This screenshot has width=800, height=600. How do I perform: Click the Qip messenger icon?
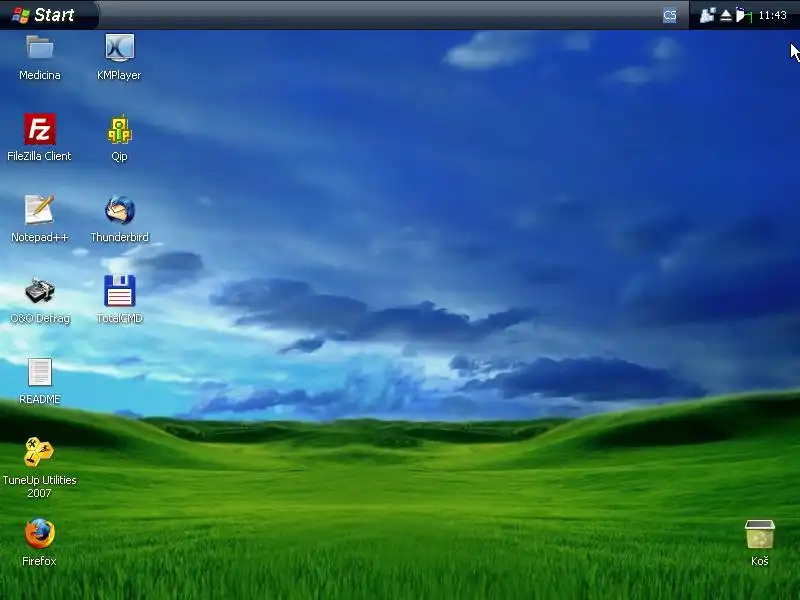tap(119, 129)
